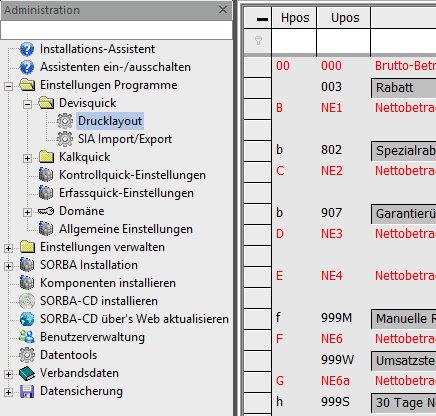Open Erfassquick-Einstellungen

pyautogui.click(x=126, y=193)
